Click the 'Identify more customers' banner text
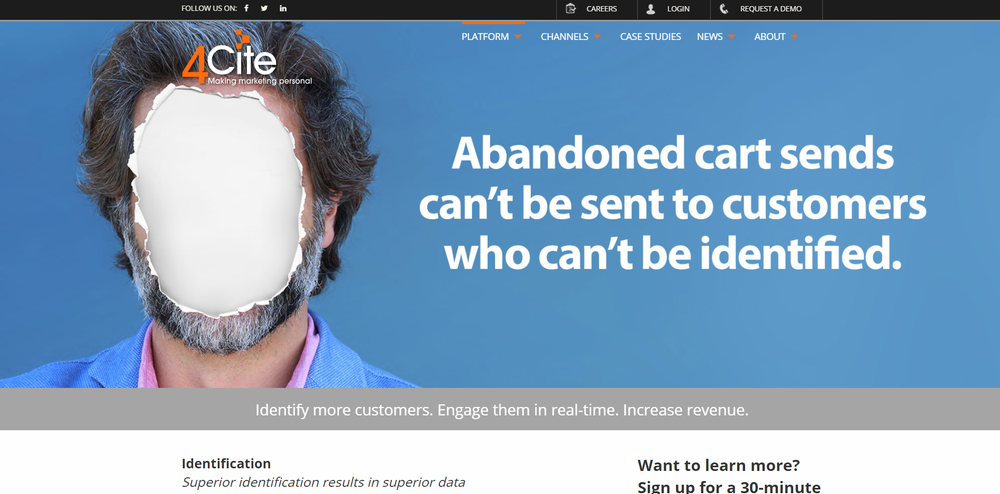This screenshot has height=494, width=1000. coord(502,410)
